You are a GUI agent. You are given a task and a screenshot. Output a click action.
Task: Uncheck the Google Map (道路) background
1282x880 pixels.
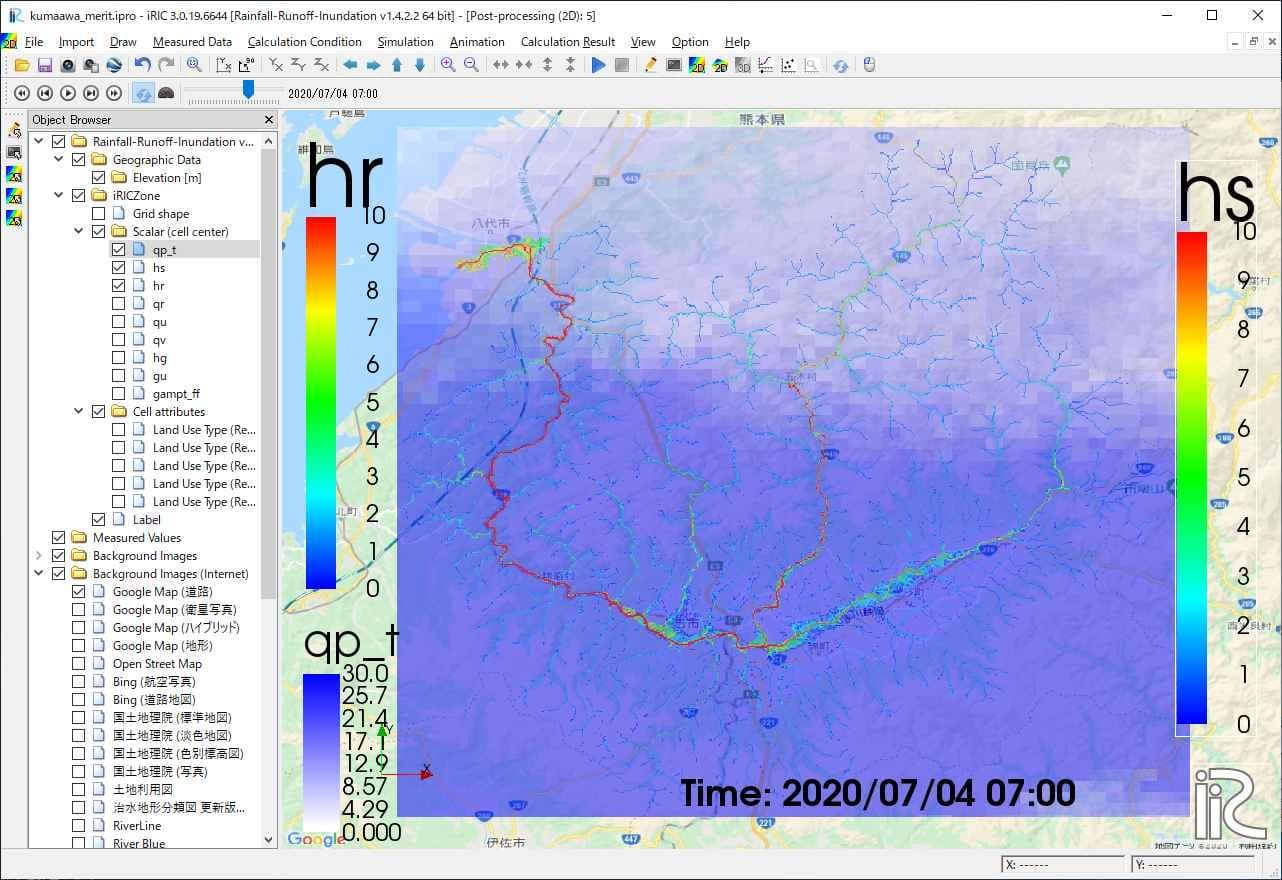coord(79,592)
